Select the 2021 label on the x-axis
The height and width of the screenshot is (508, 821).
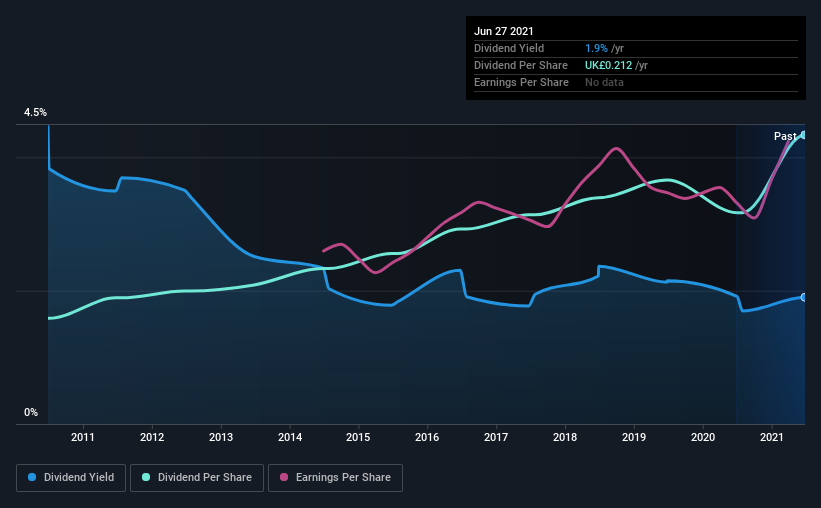771,437
